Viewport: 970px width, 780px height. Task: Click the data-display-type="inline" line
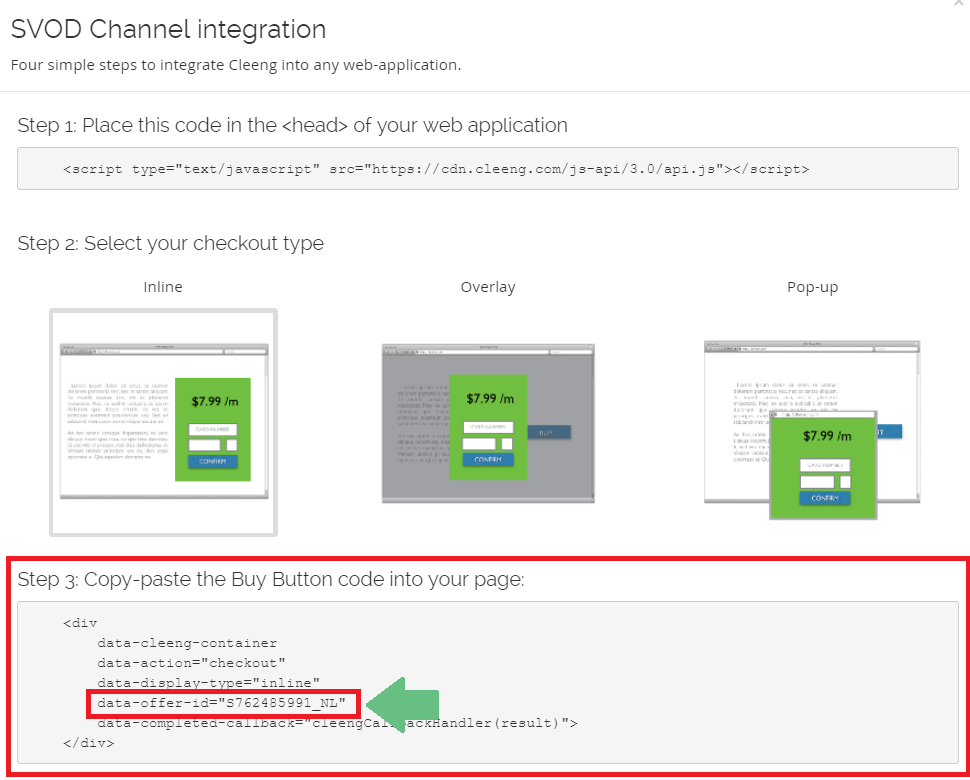[208, 682]
